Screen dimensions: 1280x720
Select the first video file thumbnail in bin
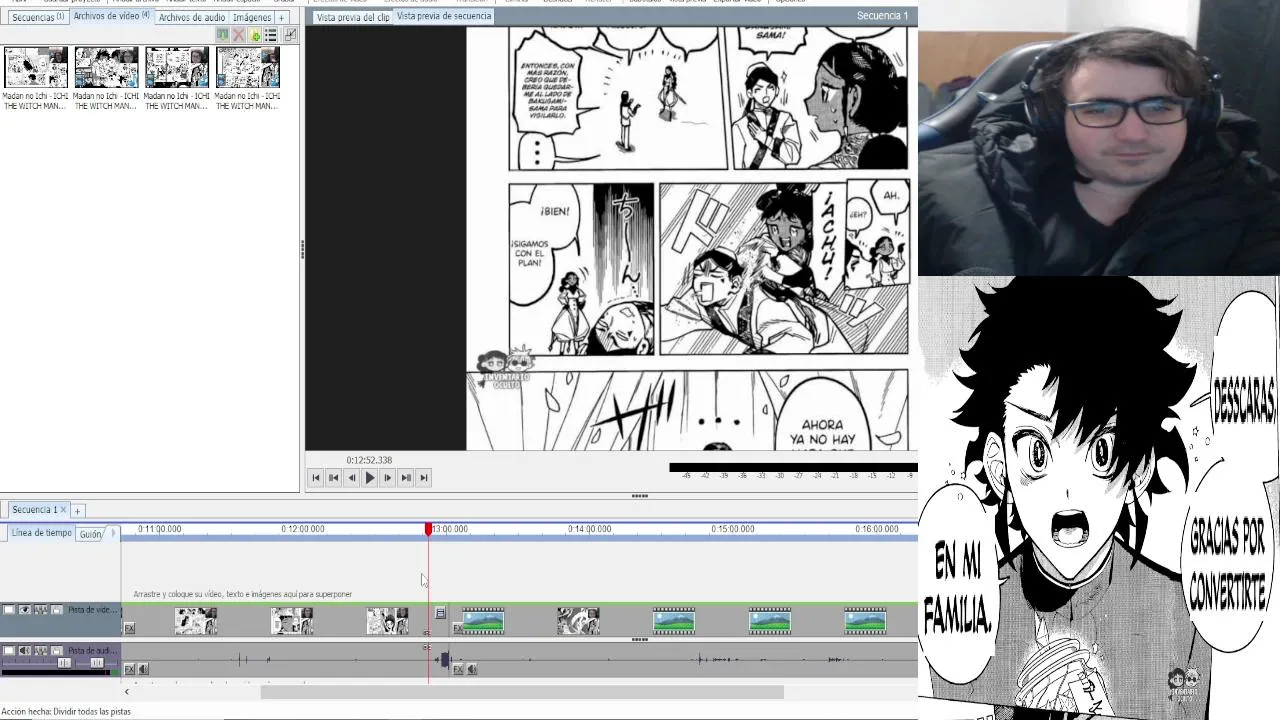point(36,67)
